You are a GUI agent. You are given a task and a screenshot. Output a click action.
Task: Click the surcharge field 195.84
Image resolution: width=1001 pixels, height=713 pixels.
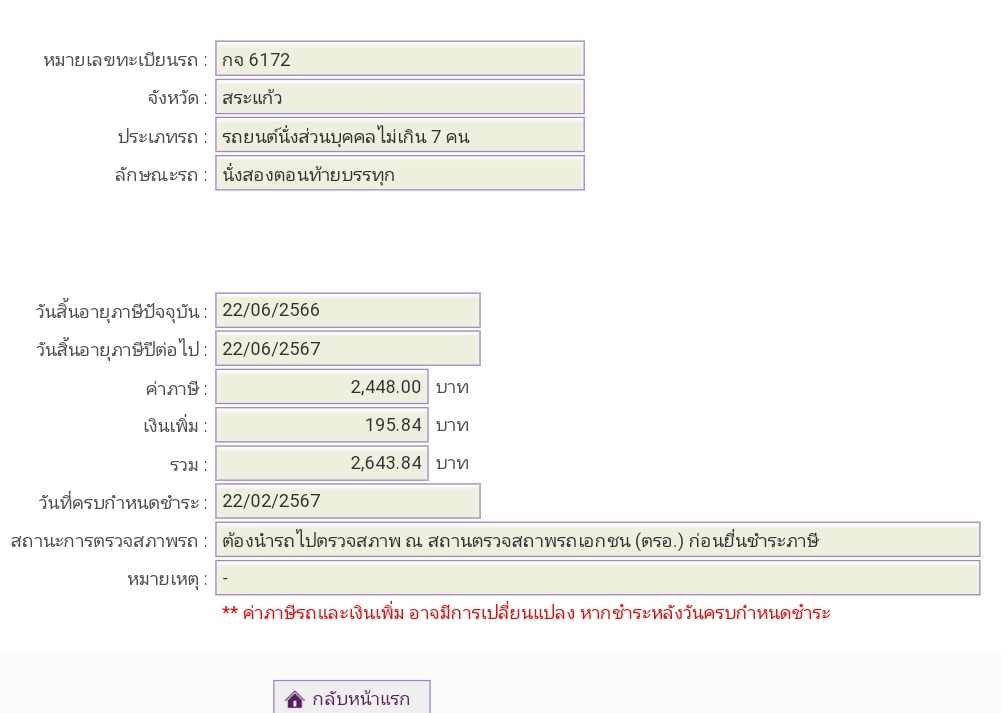coord(322,424)
